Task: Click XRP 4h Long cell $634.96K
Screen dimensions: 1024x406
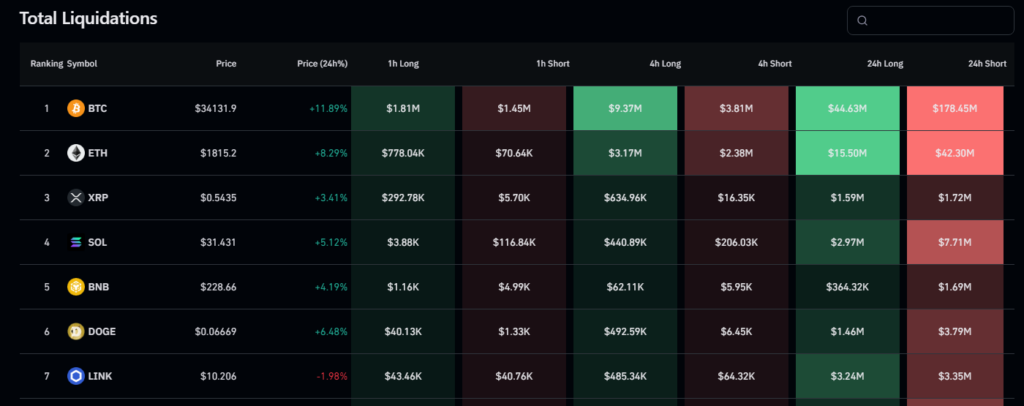Action: pos(625,197)
